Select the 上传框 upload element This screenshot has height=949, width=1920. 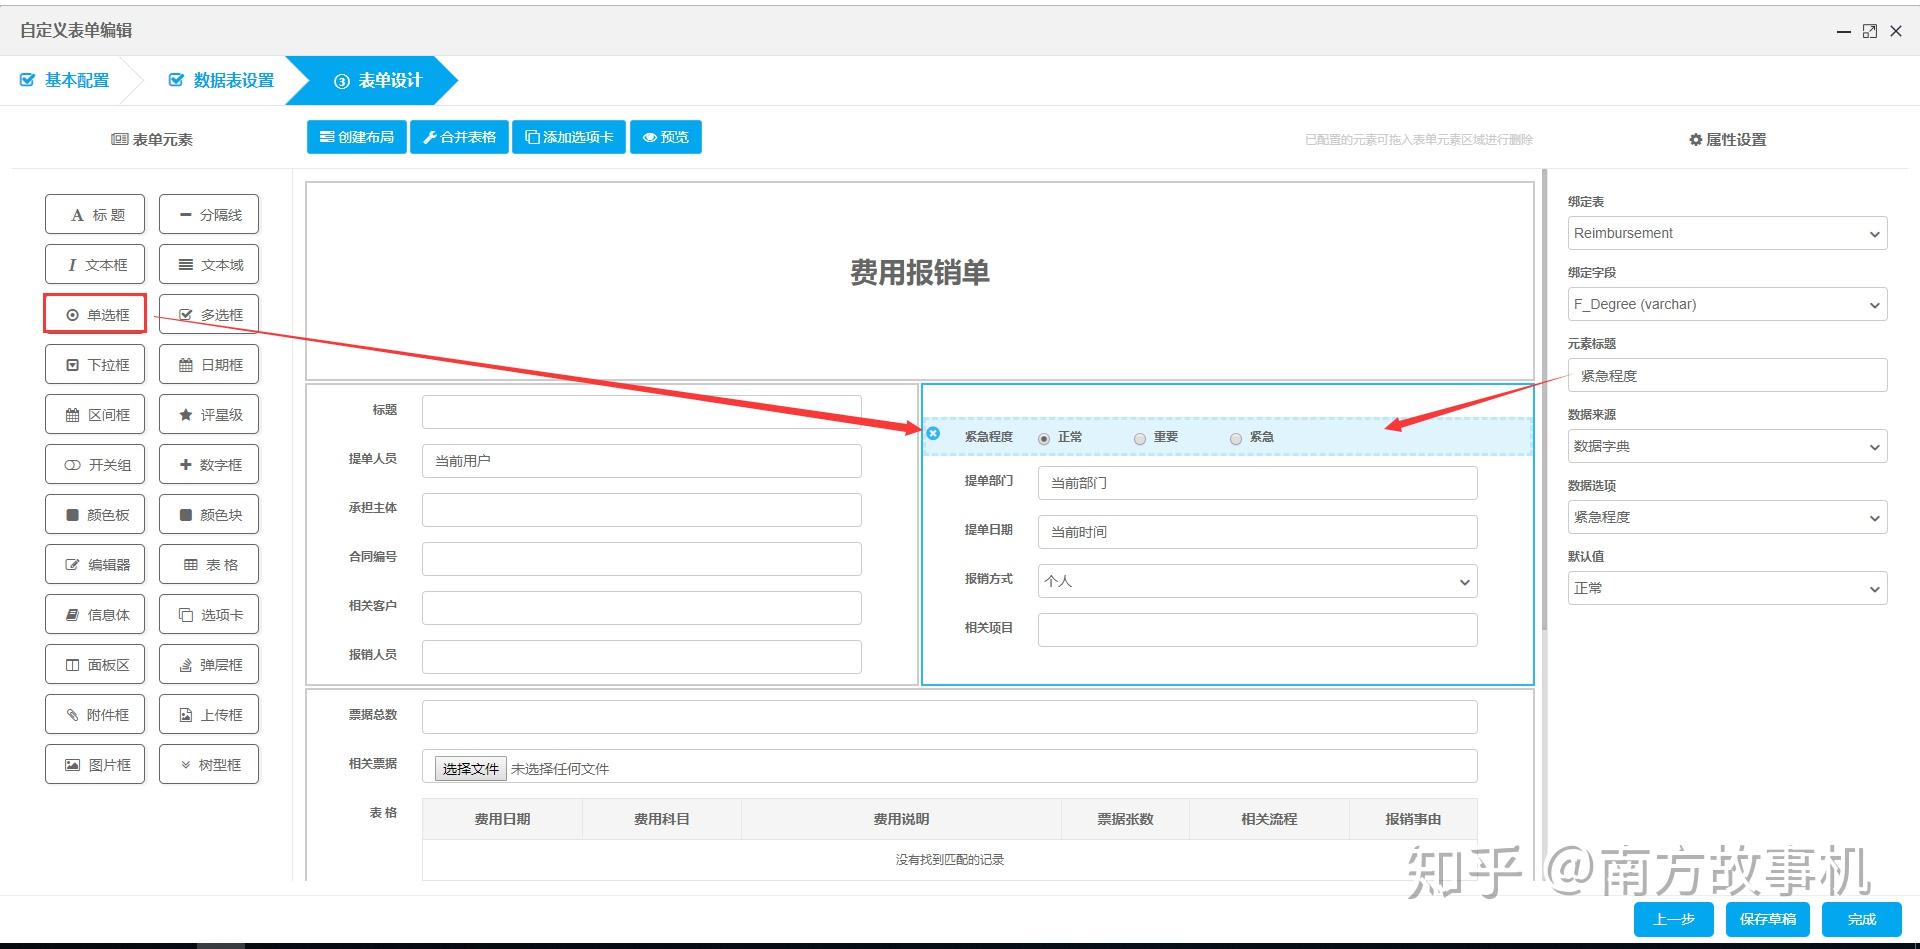pyautogui.click(x=209, y=714)
